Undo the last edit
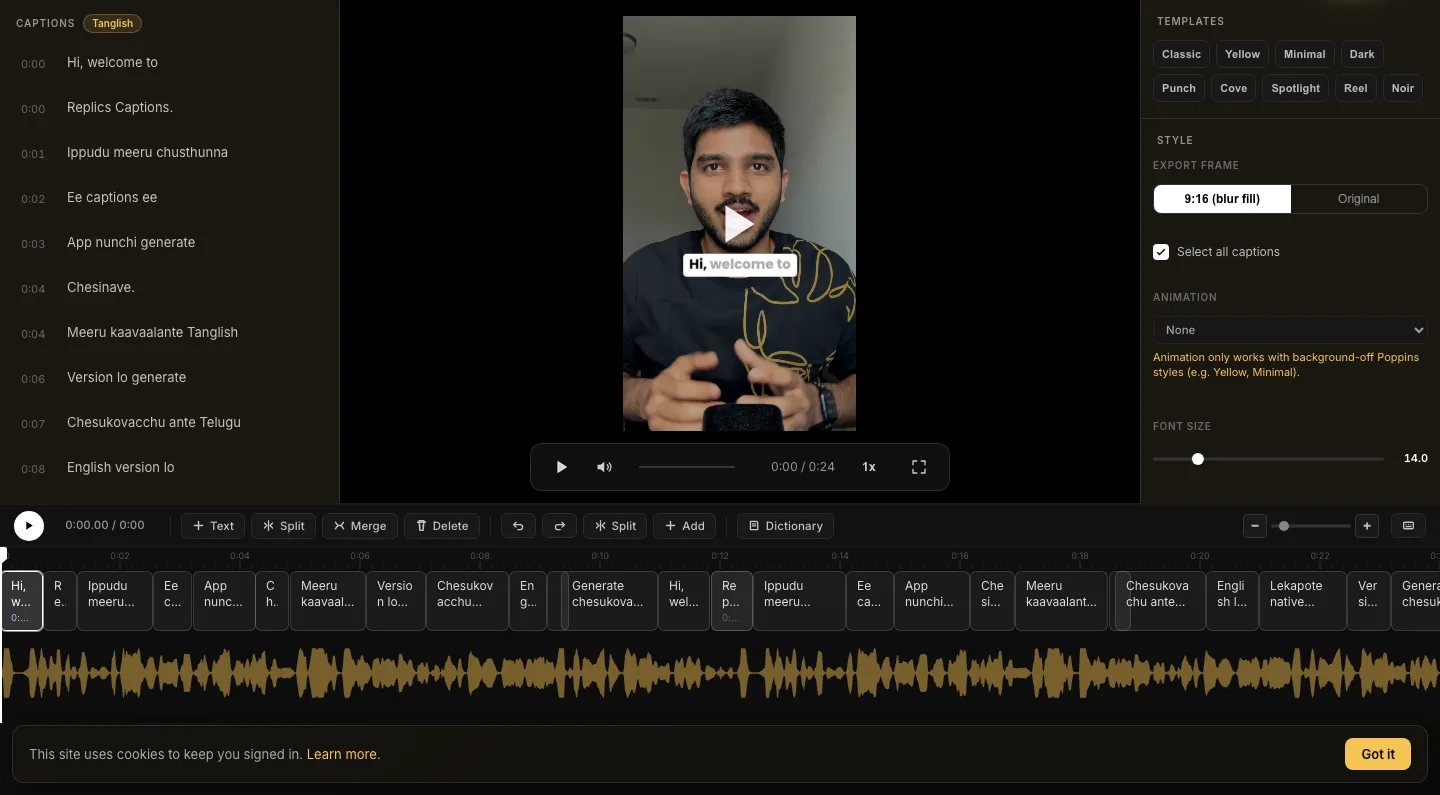The height and width of the screenshot is (795, 1440). 518,526
